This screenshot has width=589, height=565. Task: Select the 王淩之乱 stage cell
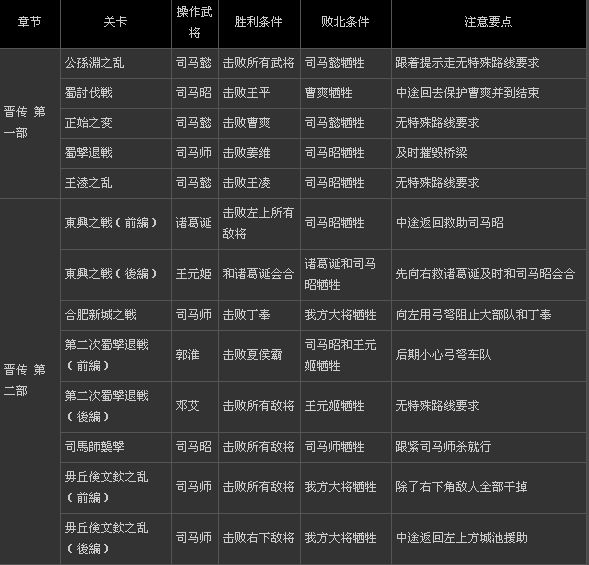point(116,183)
